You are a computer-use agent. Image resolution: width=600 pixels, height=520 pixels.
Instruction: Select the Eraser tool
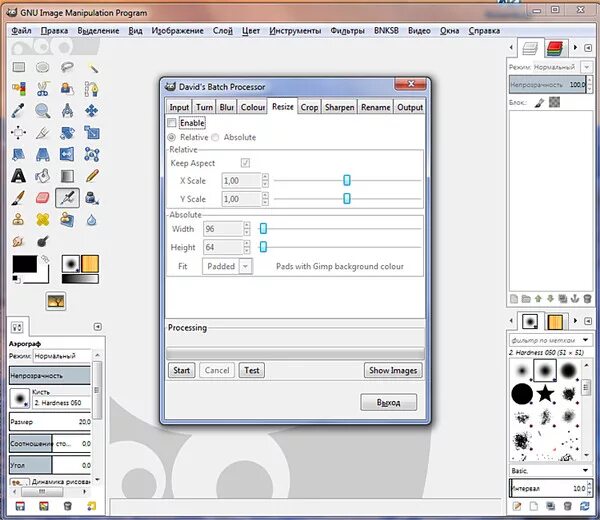(x=42, y=198)
